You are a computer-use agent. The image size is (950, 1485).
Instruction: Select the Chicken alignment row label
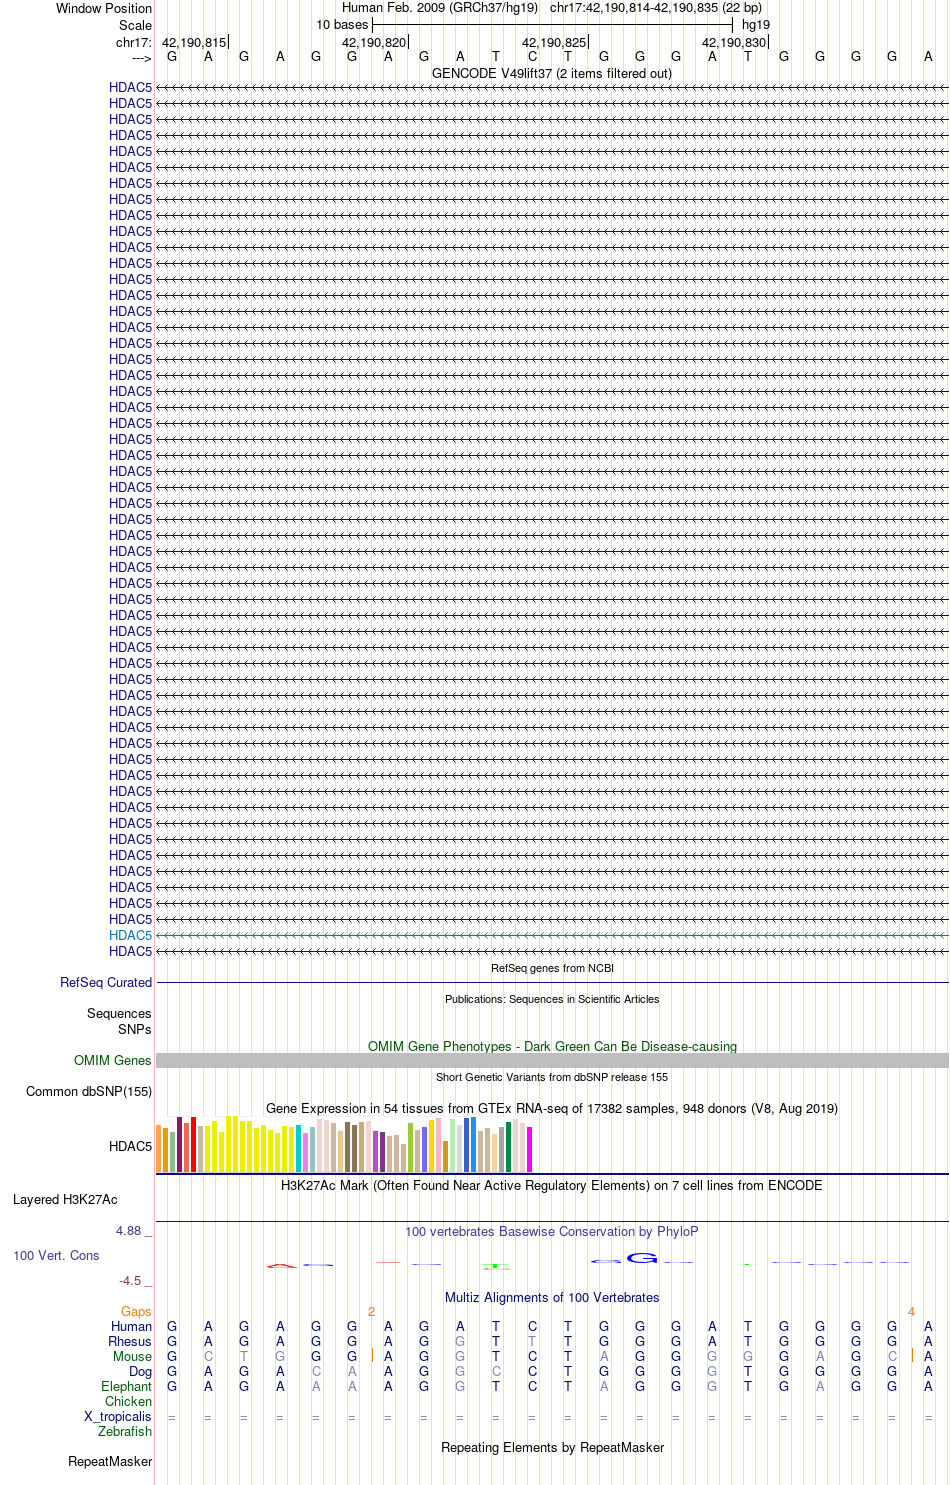click(128, 1401)
